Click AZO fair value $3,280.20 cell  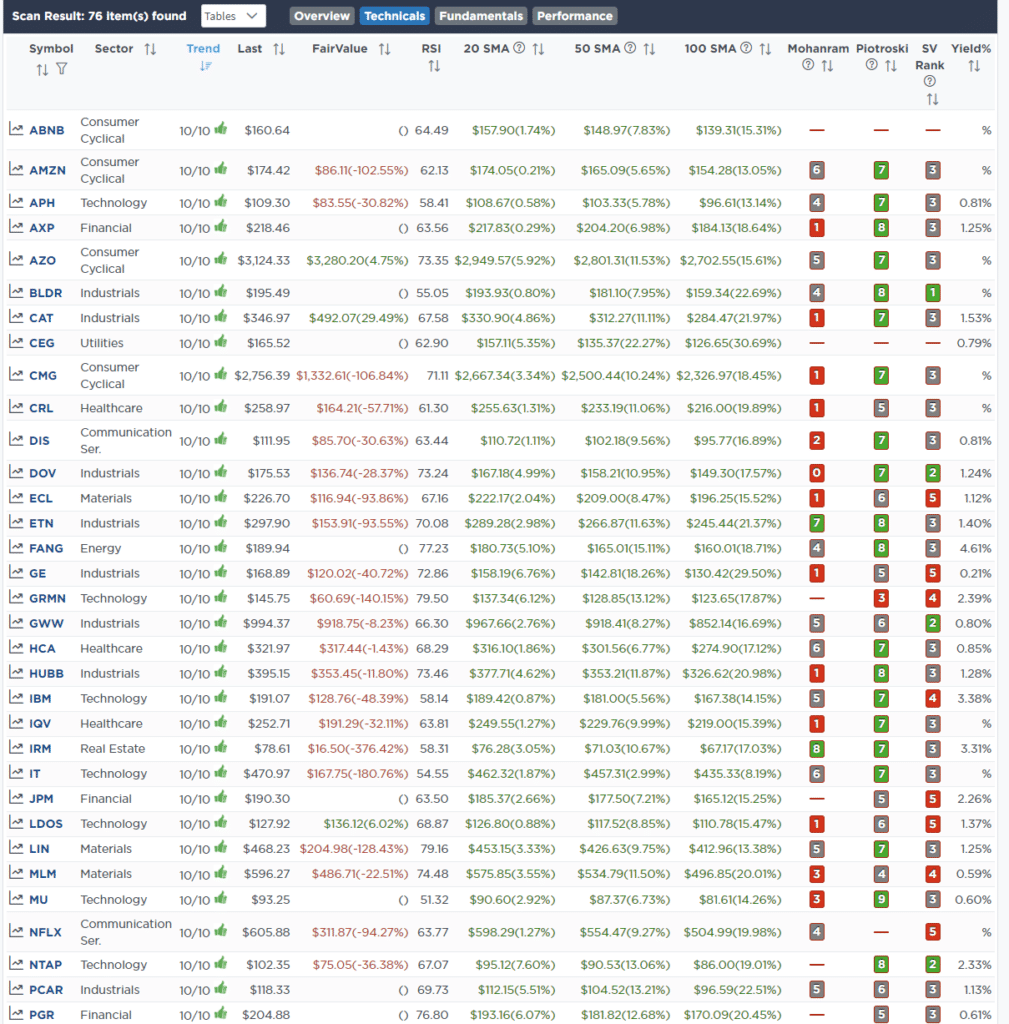tap(357, 260)
